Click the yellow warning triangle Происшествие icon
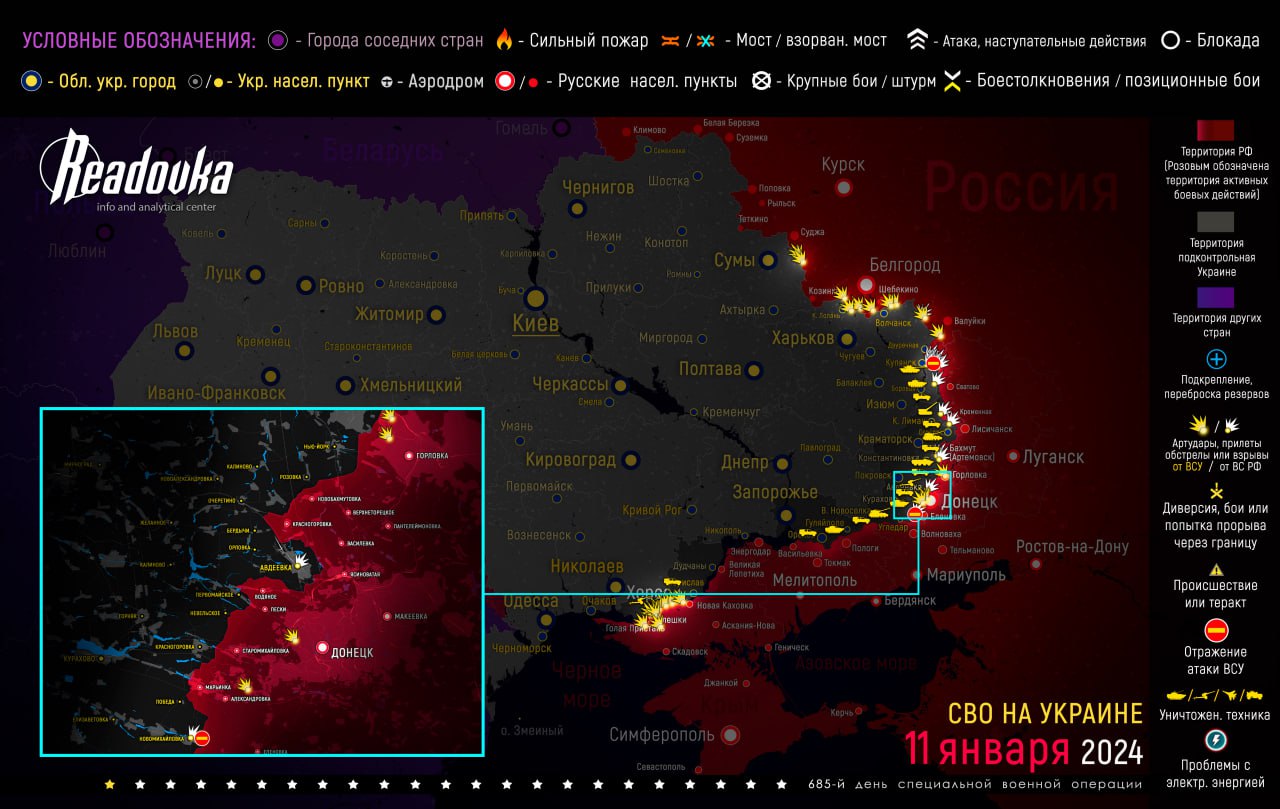This screenshot has height=809, width=1280. pyautogui.click(x=1216, y=569)
